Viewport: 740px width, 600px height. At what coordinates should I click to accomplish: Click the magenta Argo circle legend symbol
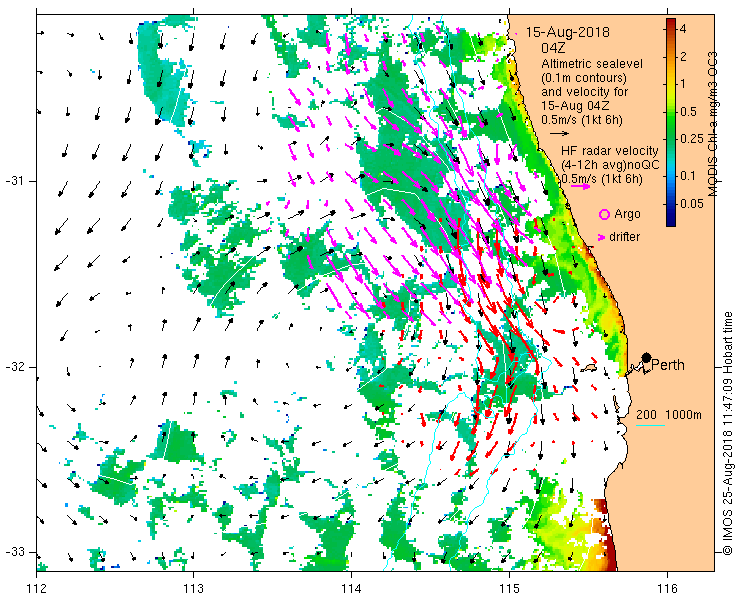[x=604, y=214]
